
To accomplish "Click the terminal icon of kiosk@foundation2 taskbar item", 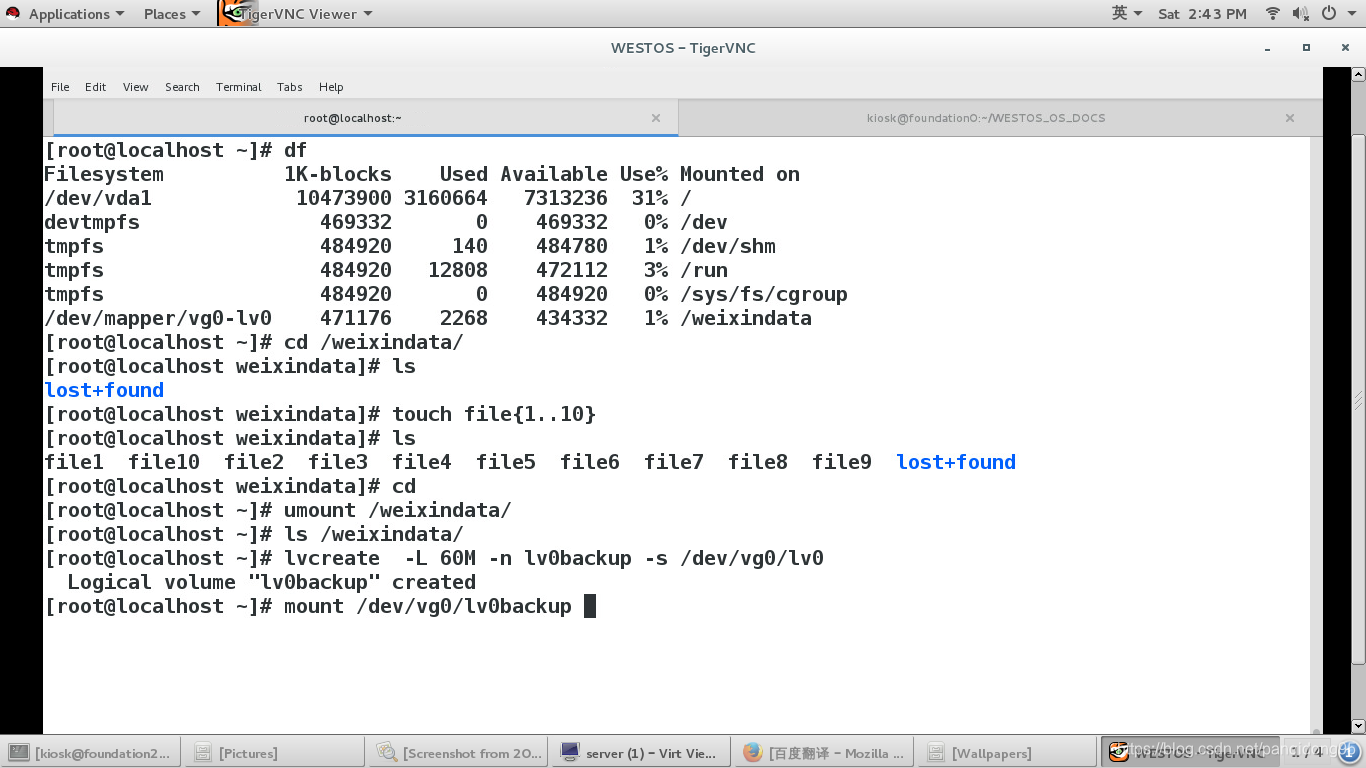I will point(19,753).
